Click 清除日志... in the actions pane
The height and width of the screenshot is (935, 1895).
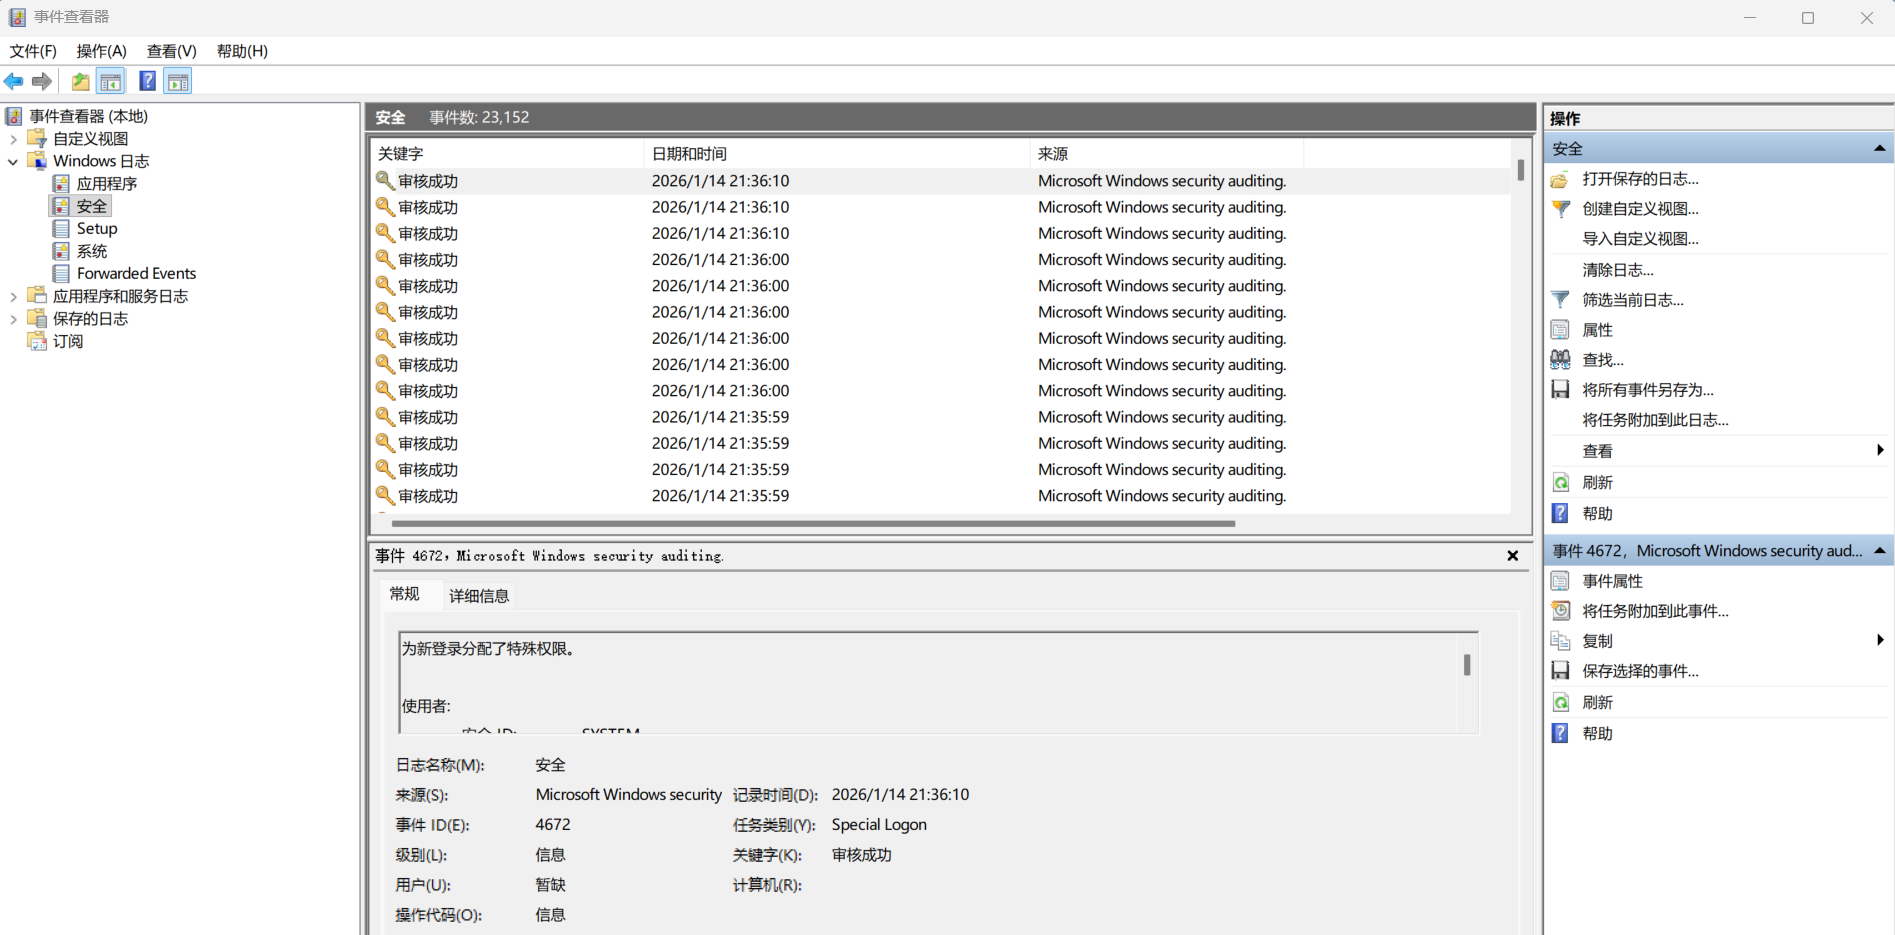pos(1617,270)
